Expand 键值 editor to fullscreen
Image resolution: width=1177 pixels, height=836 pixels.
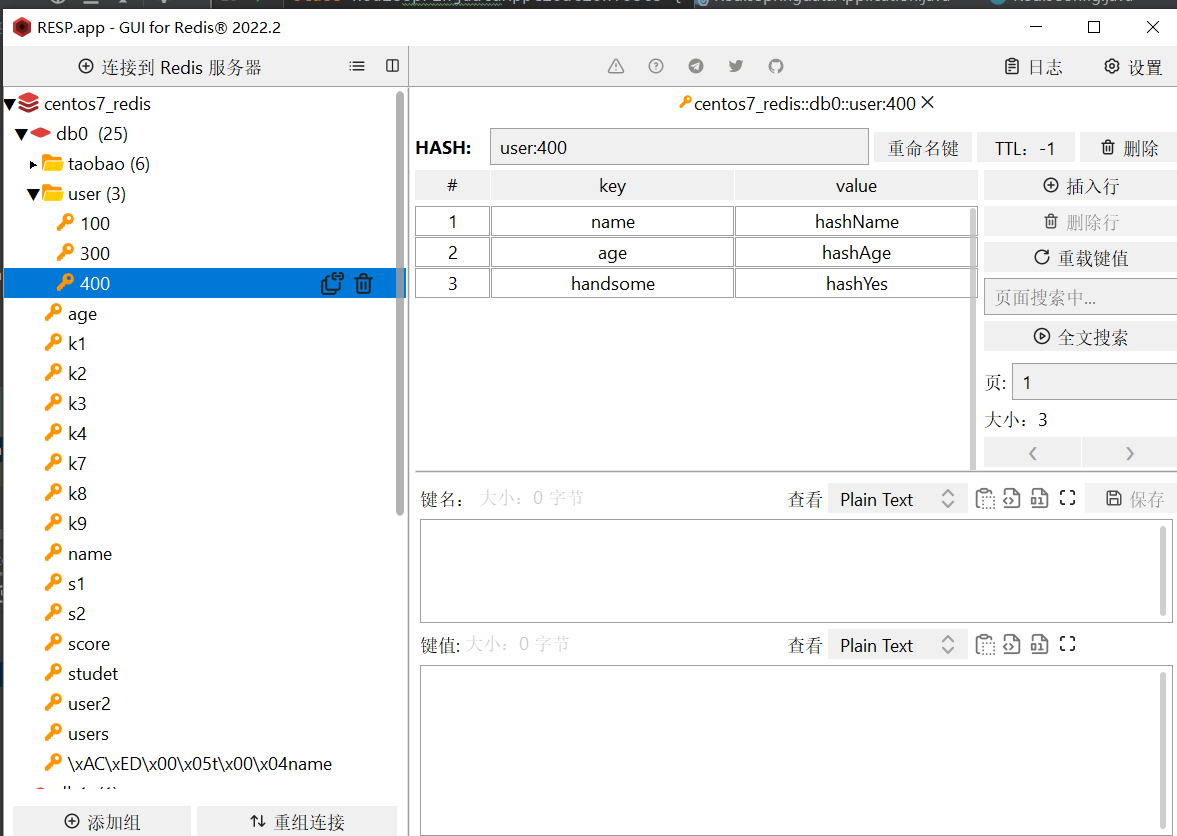coord(1067,643)
